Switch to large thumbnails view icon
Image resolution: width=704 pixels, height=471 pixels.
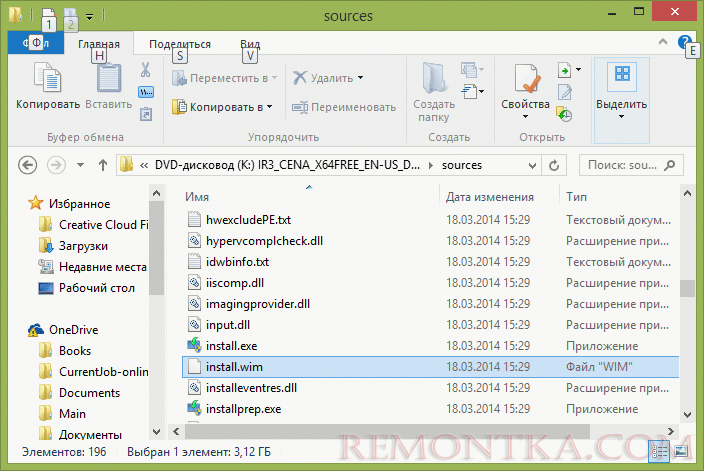(x=681, y=451)
